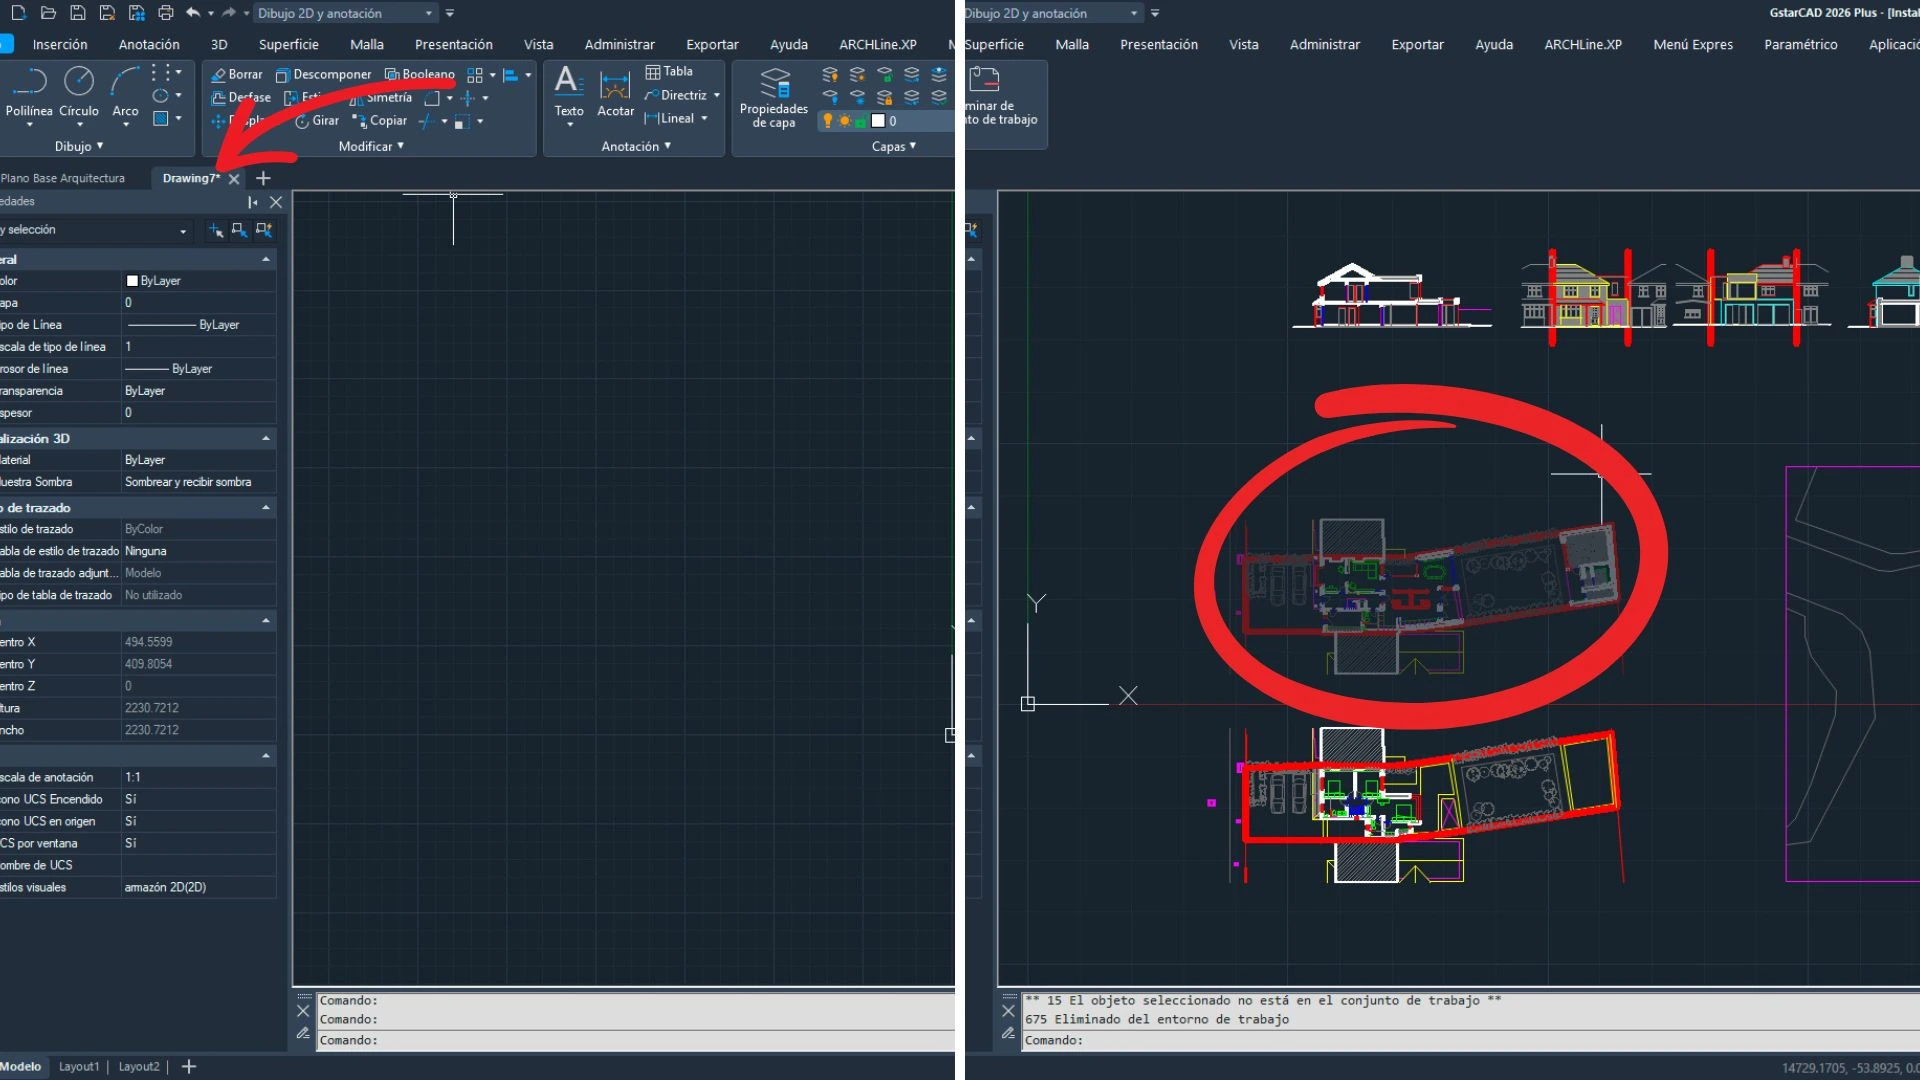
Task: Click the Directriz leader tool
Action: [676, 95]
